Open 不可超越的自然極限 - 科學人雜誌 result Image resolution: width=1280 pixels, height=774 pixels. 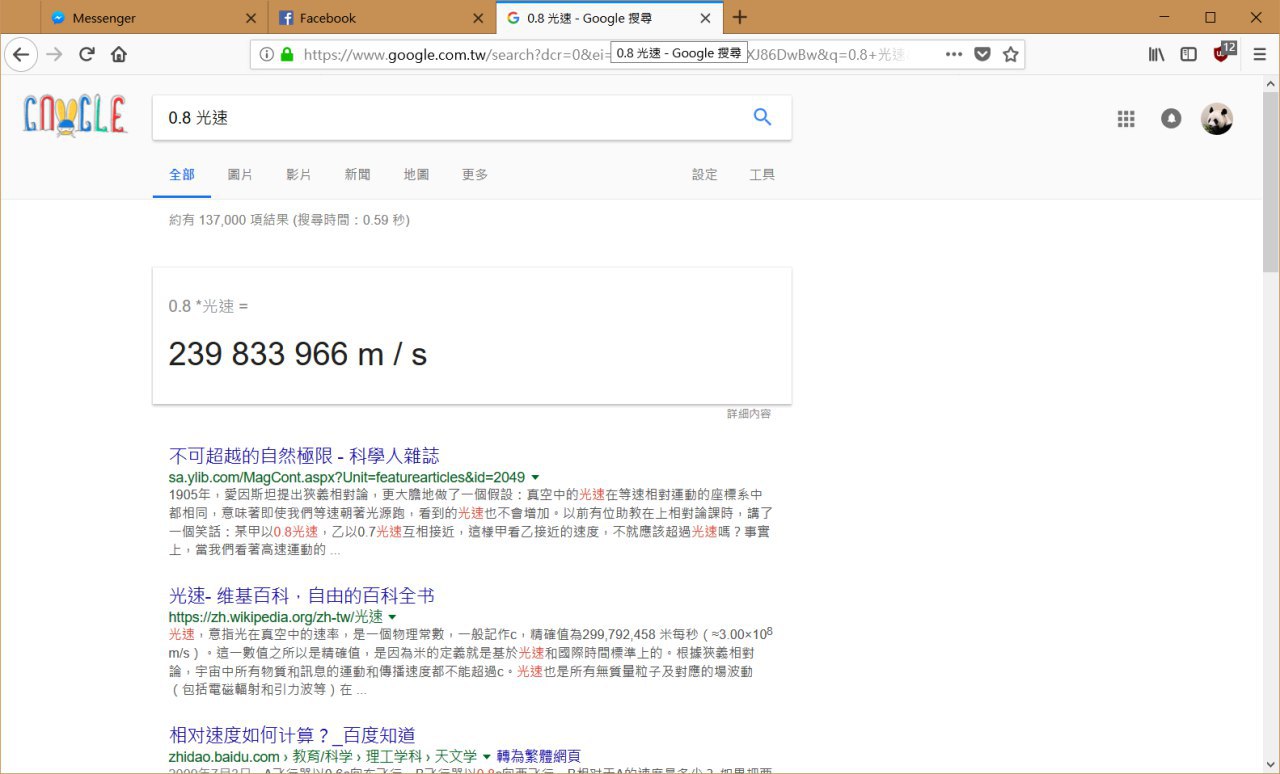pyautogui.click(x=304, y=456)
